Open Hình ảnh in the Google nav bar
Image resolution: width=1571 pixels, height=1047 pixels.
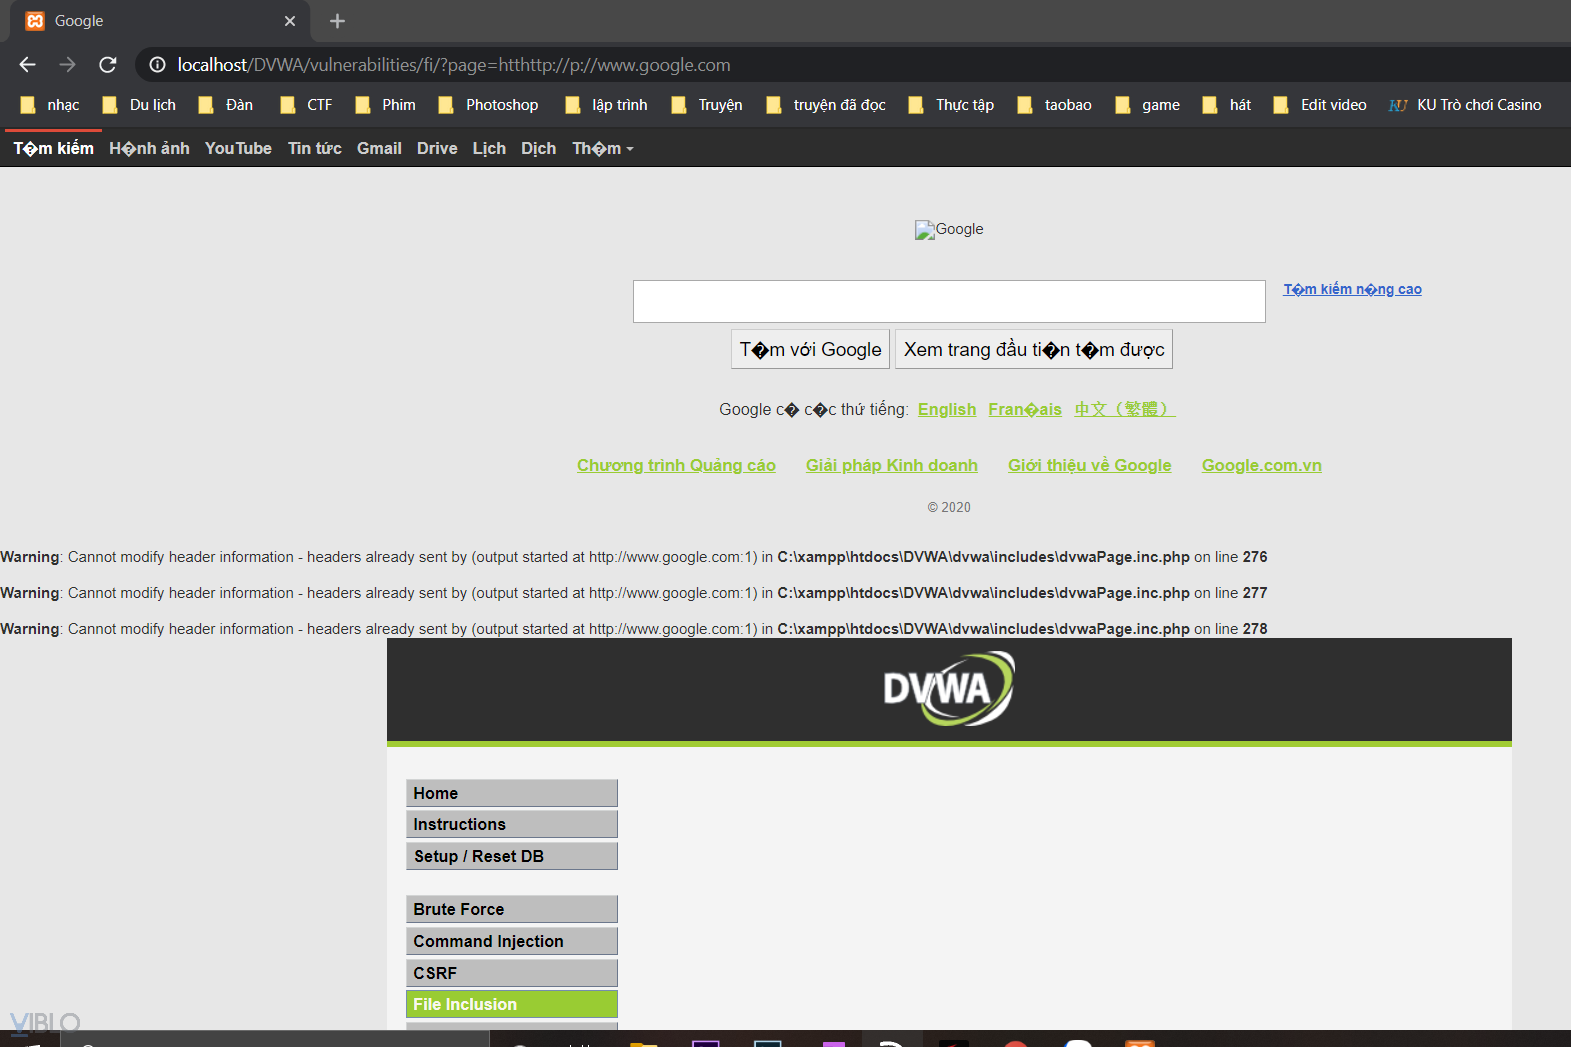[x=149, y=149]
